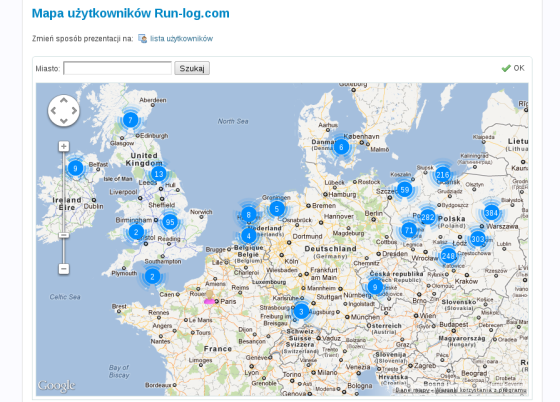Select cluster marker 95 near Birmingham
This screenshot has height=402, width=560.
click(x=170, y=222)
